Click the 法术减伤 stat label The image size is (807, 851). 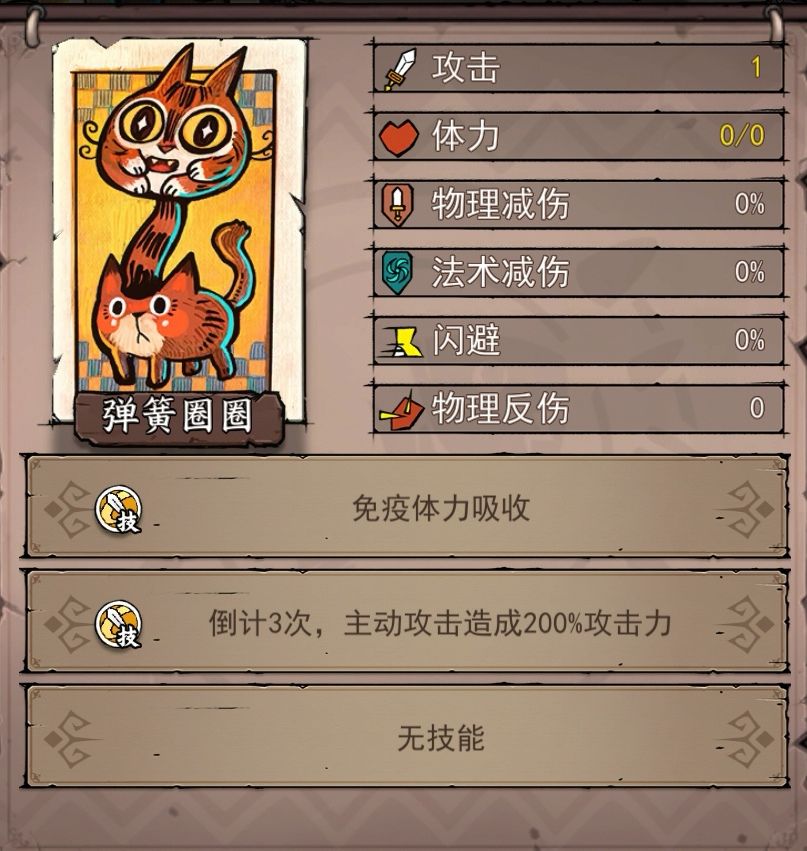[x=500, y=272]
